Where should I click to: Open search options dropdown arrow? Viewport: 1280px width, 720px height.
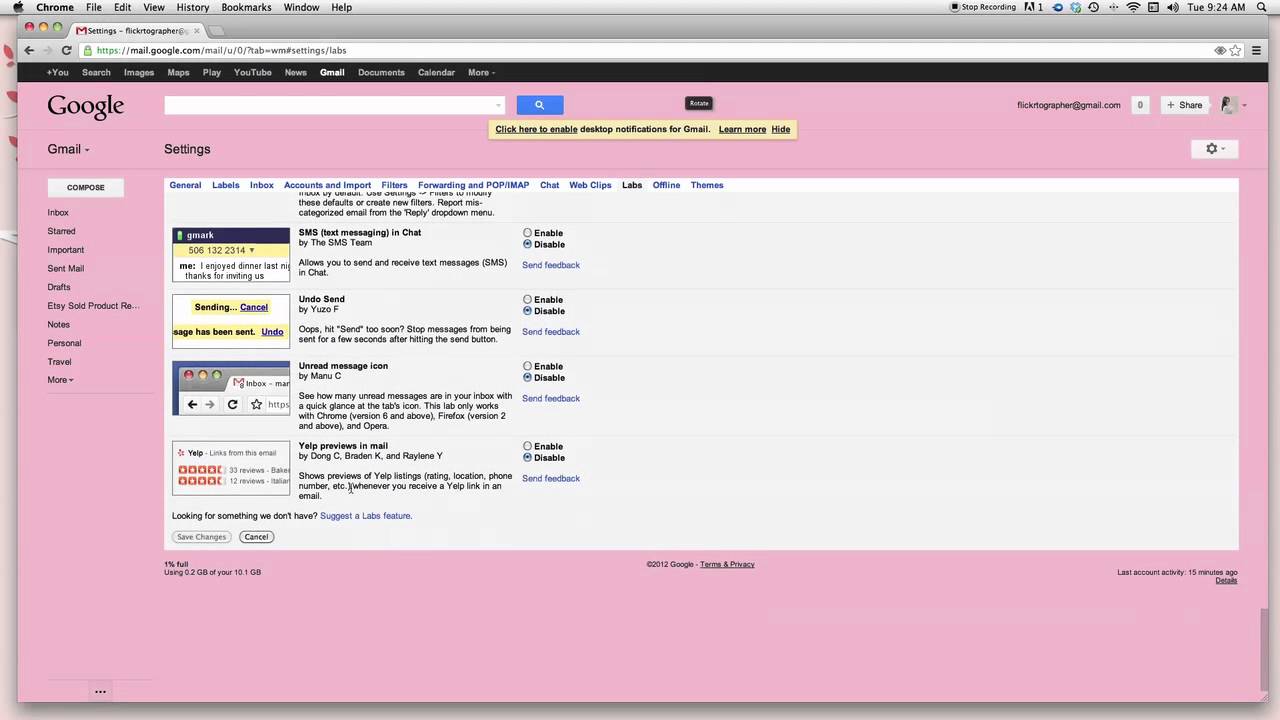(x=498, y=105)
